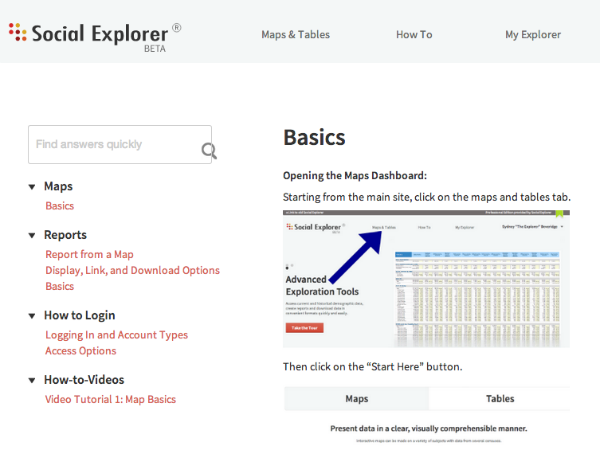
Task: Click the 'Then click on the Start Here button' text
Action: [373, 367]
